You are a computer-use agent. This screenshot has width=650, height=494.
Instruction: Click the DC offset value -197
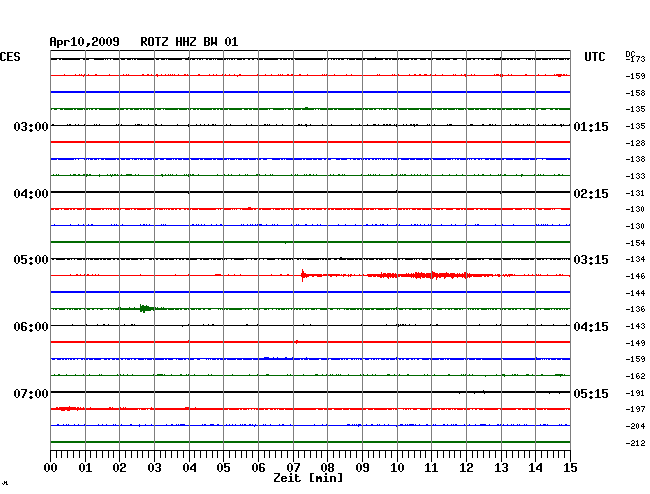(636, 409)
